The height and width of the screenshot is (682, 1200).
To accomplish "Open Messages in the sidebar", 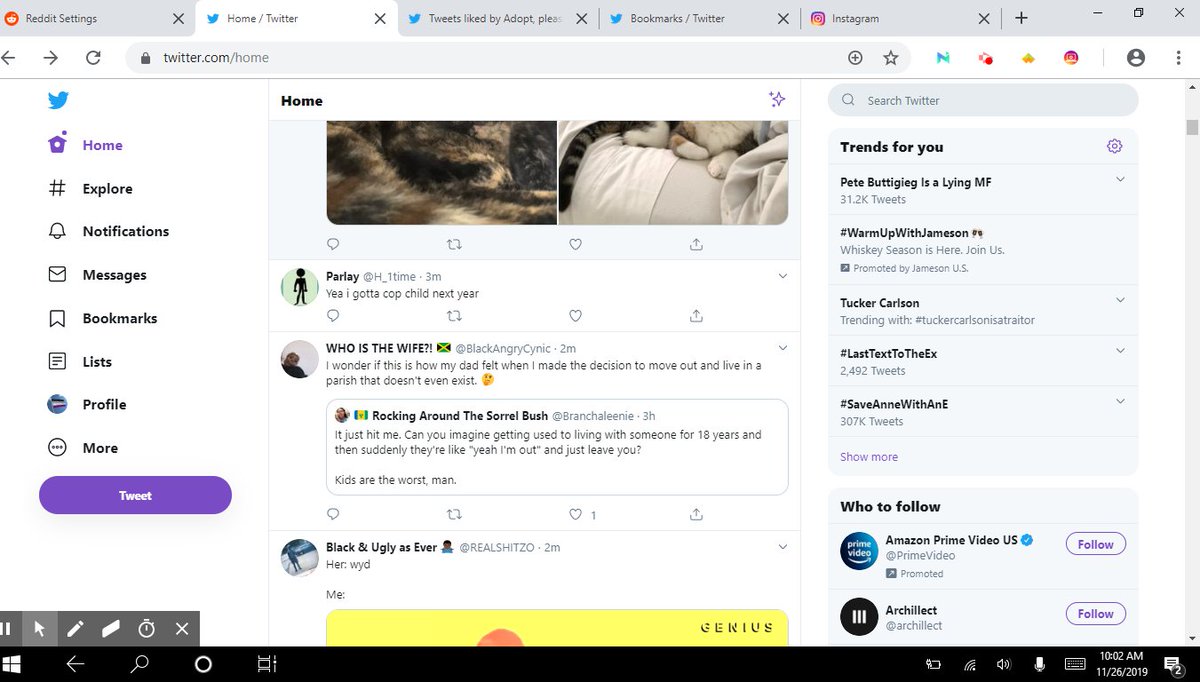I will coord(98,274).
